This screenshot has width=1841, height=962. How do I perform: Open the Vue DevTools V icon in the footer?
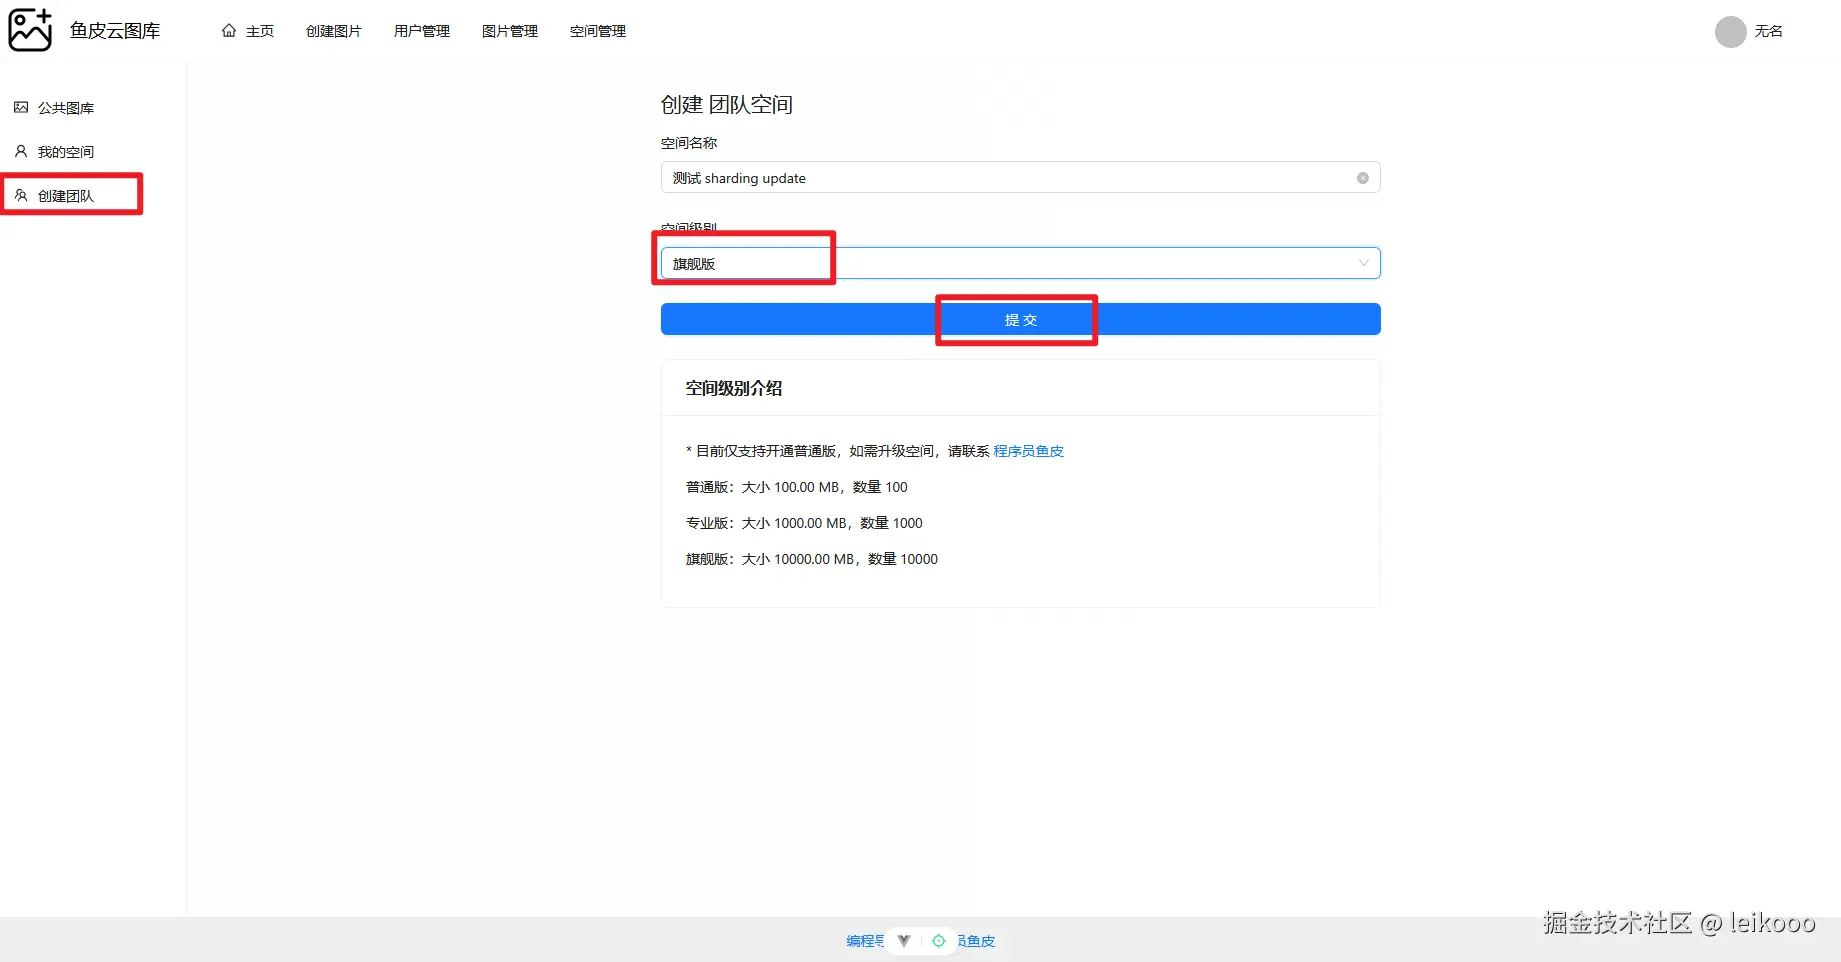(904, 941)
